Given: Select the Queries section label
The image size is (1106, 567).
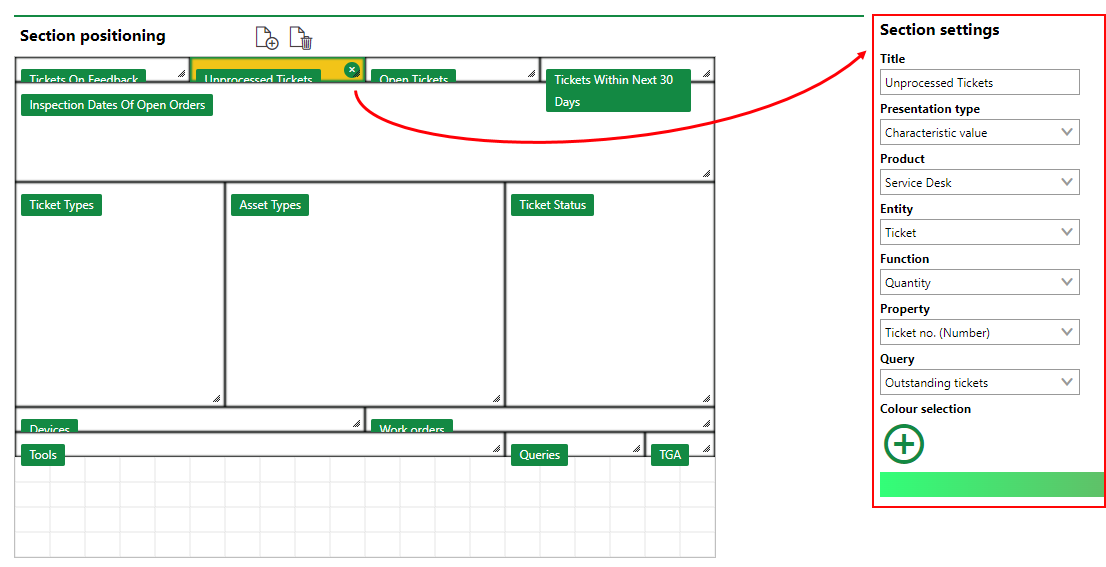Looking at the screenshot, I should coord(540,455).
